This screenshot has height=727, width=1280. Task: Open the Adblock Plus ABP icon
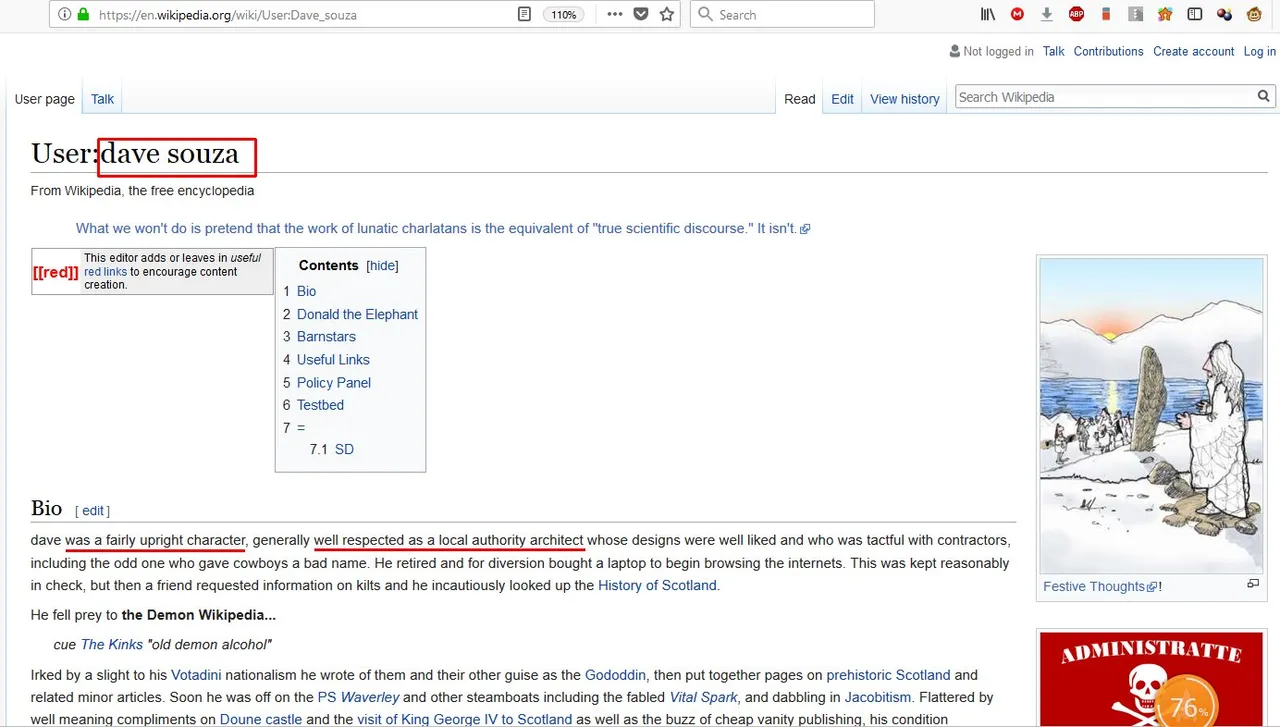pos(1076,15)
